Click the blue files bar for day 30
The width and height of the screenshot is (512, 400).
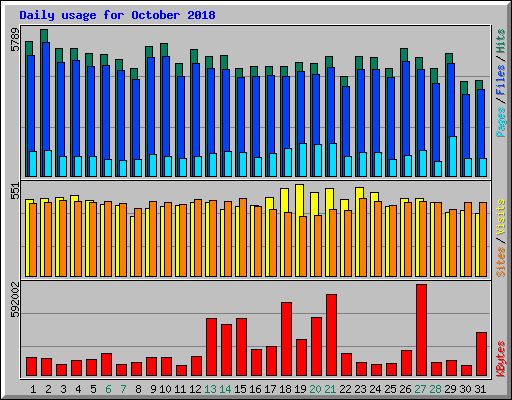click(x=466, y=126)
